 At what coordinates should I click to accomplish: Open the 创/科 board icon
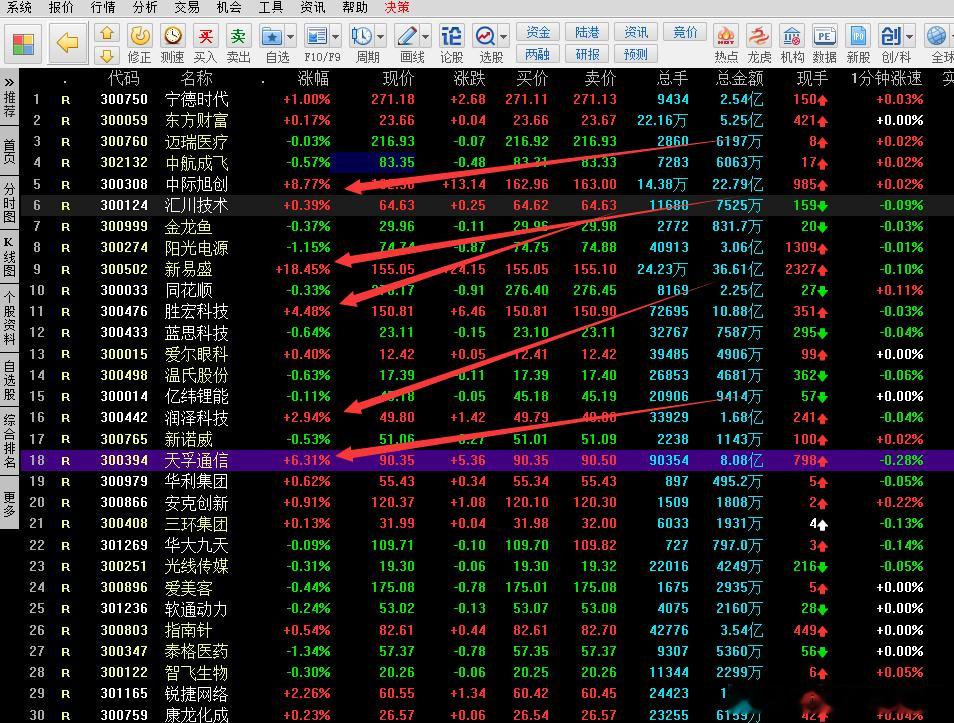[891, 36]
